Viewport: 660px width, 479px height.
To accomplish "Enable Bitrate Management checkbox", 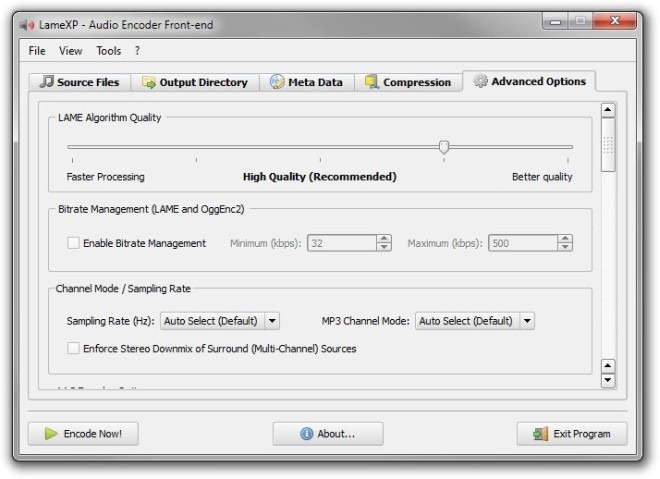I will 73,243.
